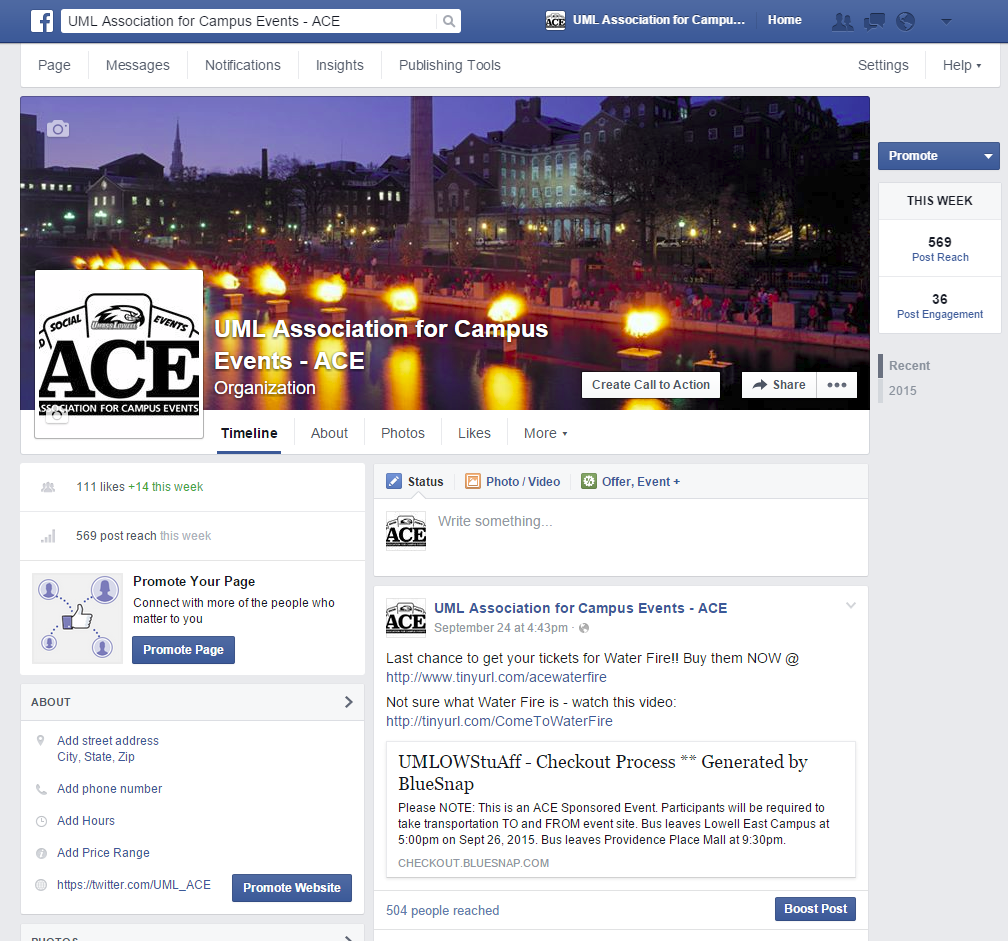
Task: Open the Help dropdown menu
Action: [x=962, y=66]
